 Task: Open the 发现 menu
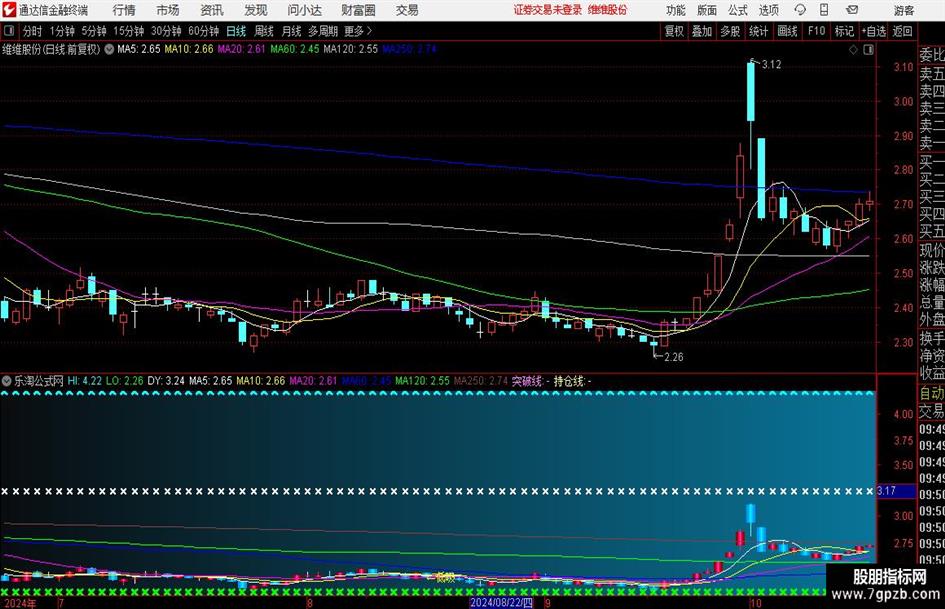coord(256,10)
